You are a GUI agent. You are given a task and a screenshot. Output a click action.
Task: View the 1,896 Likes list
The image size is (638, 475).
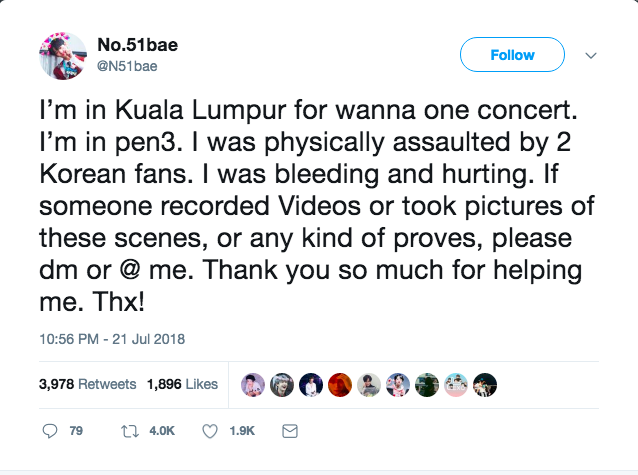point(181,384)
